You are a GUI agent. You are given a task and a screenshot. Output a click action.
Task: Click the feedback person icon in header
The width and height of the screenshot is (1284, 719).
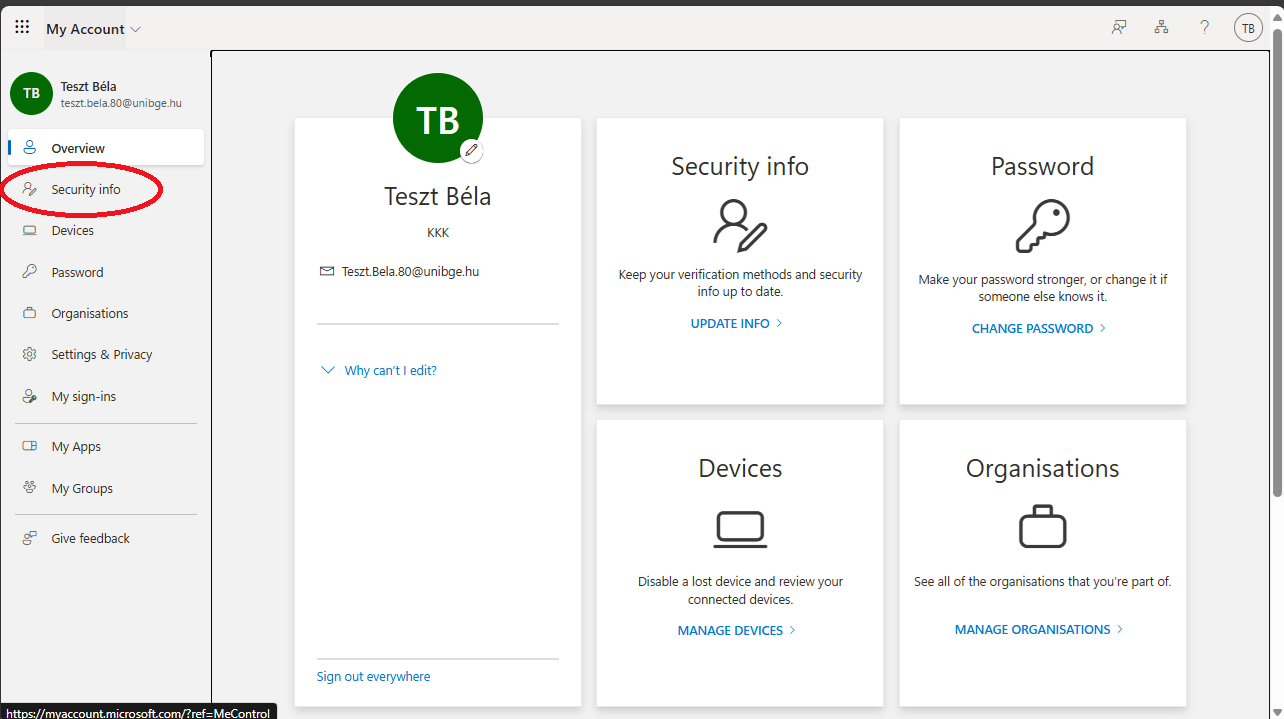click(x=1119, y=28)
